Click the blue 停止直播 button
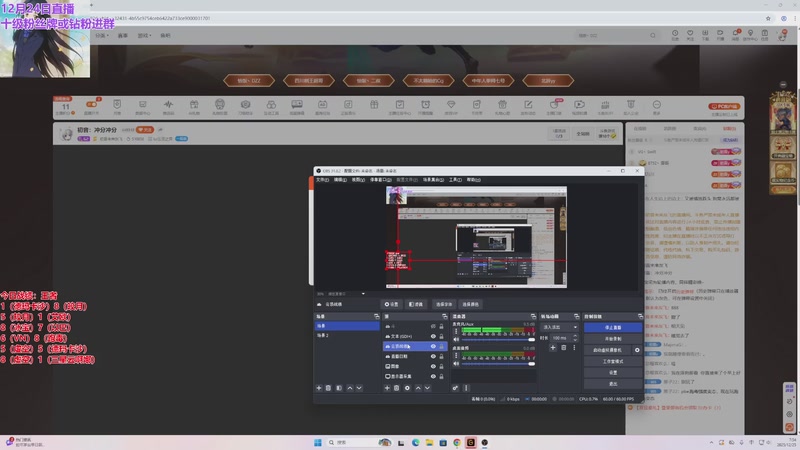 [x=613, y=328]
